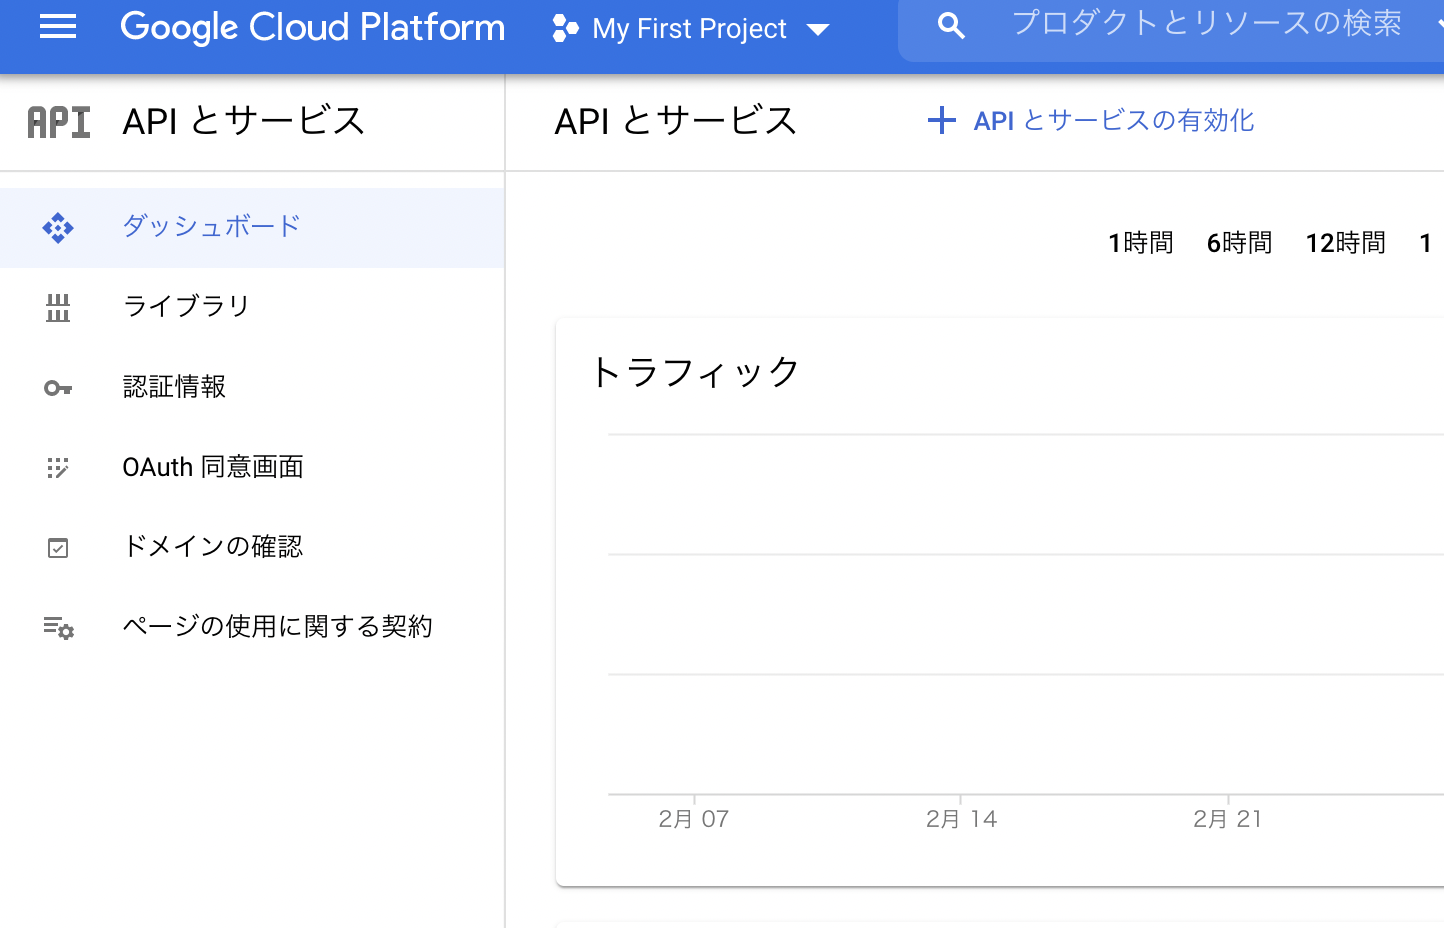Open the 認証情報 menu entry
1444x928 pixels.
click(x=174, y=388)
